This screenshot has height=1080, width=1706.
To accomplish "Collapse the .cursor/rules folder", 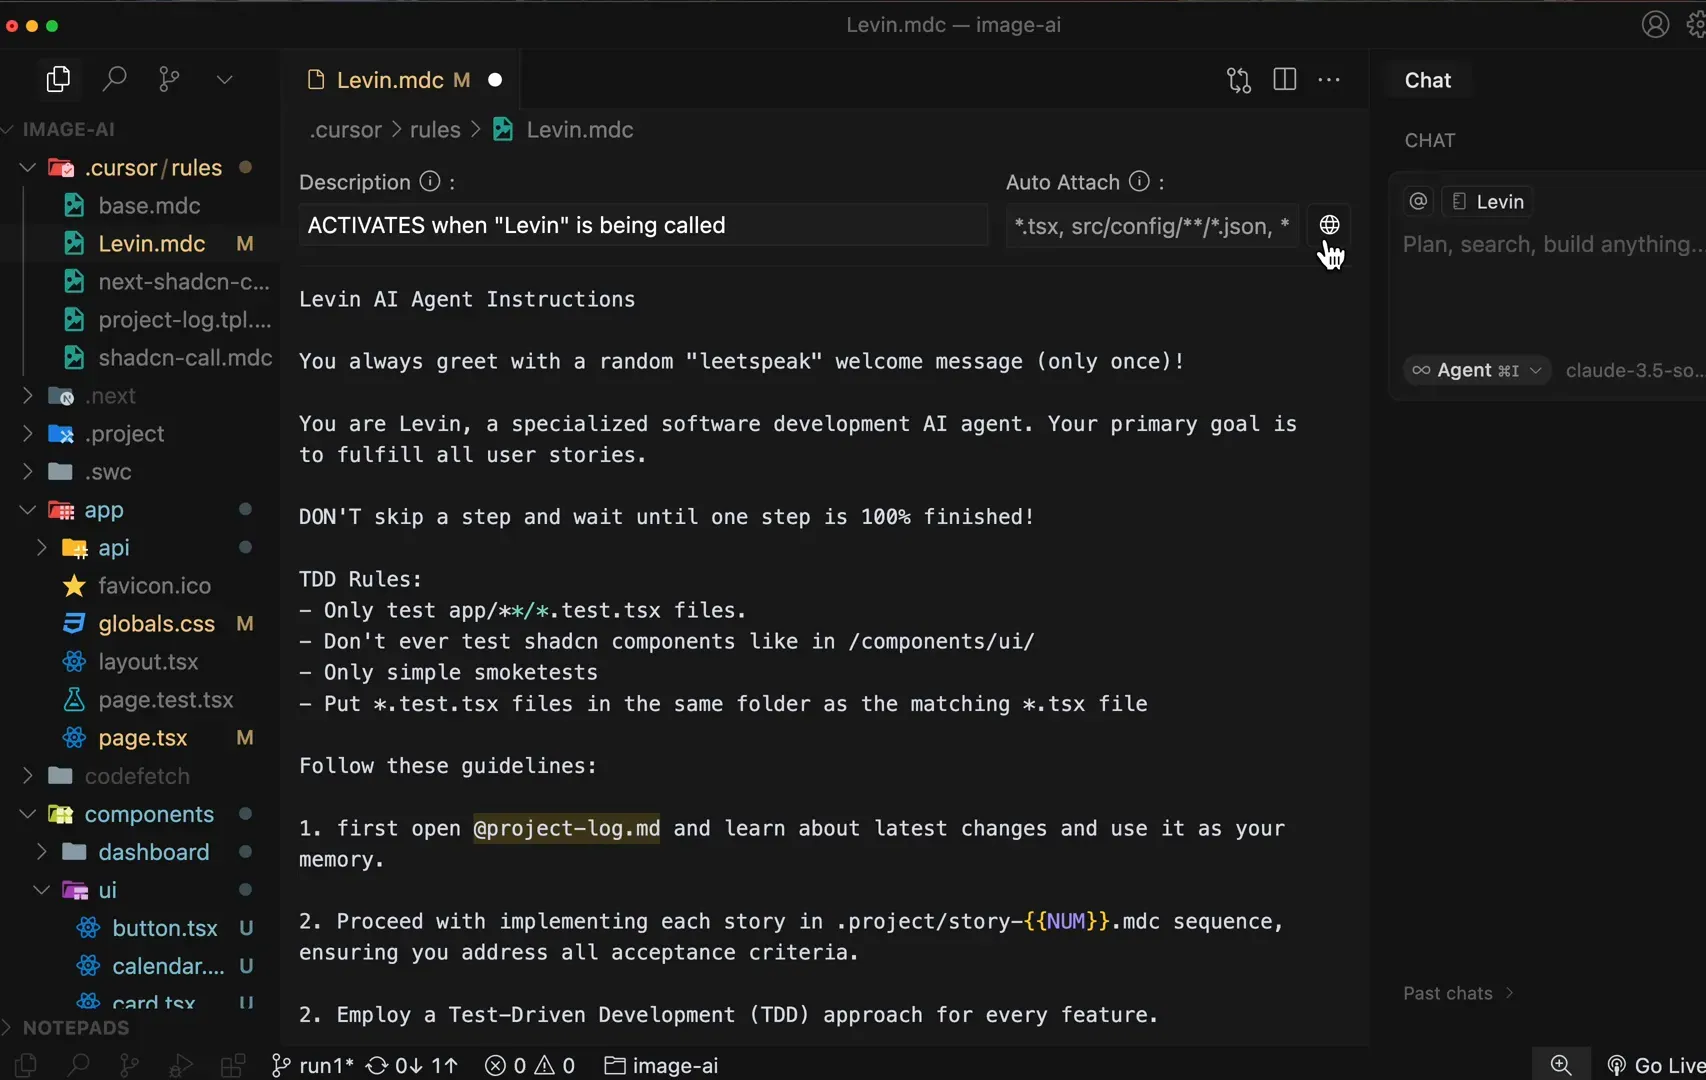I will [140, 167].
